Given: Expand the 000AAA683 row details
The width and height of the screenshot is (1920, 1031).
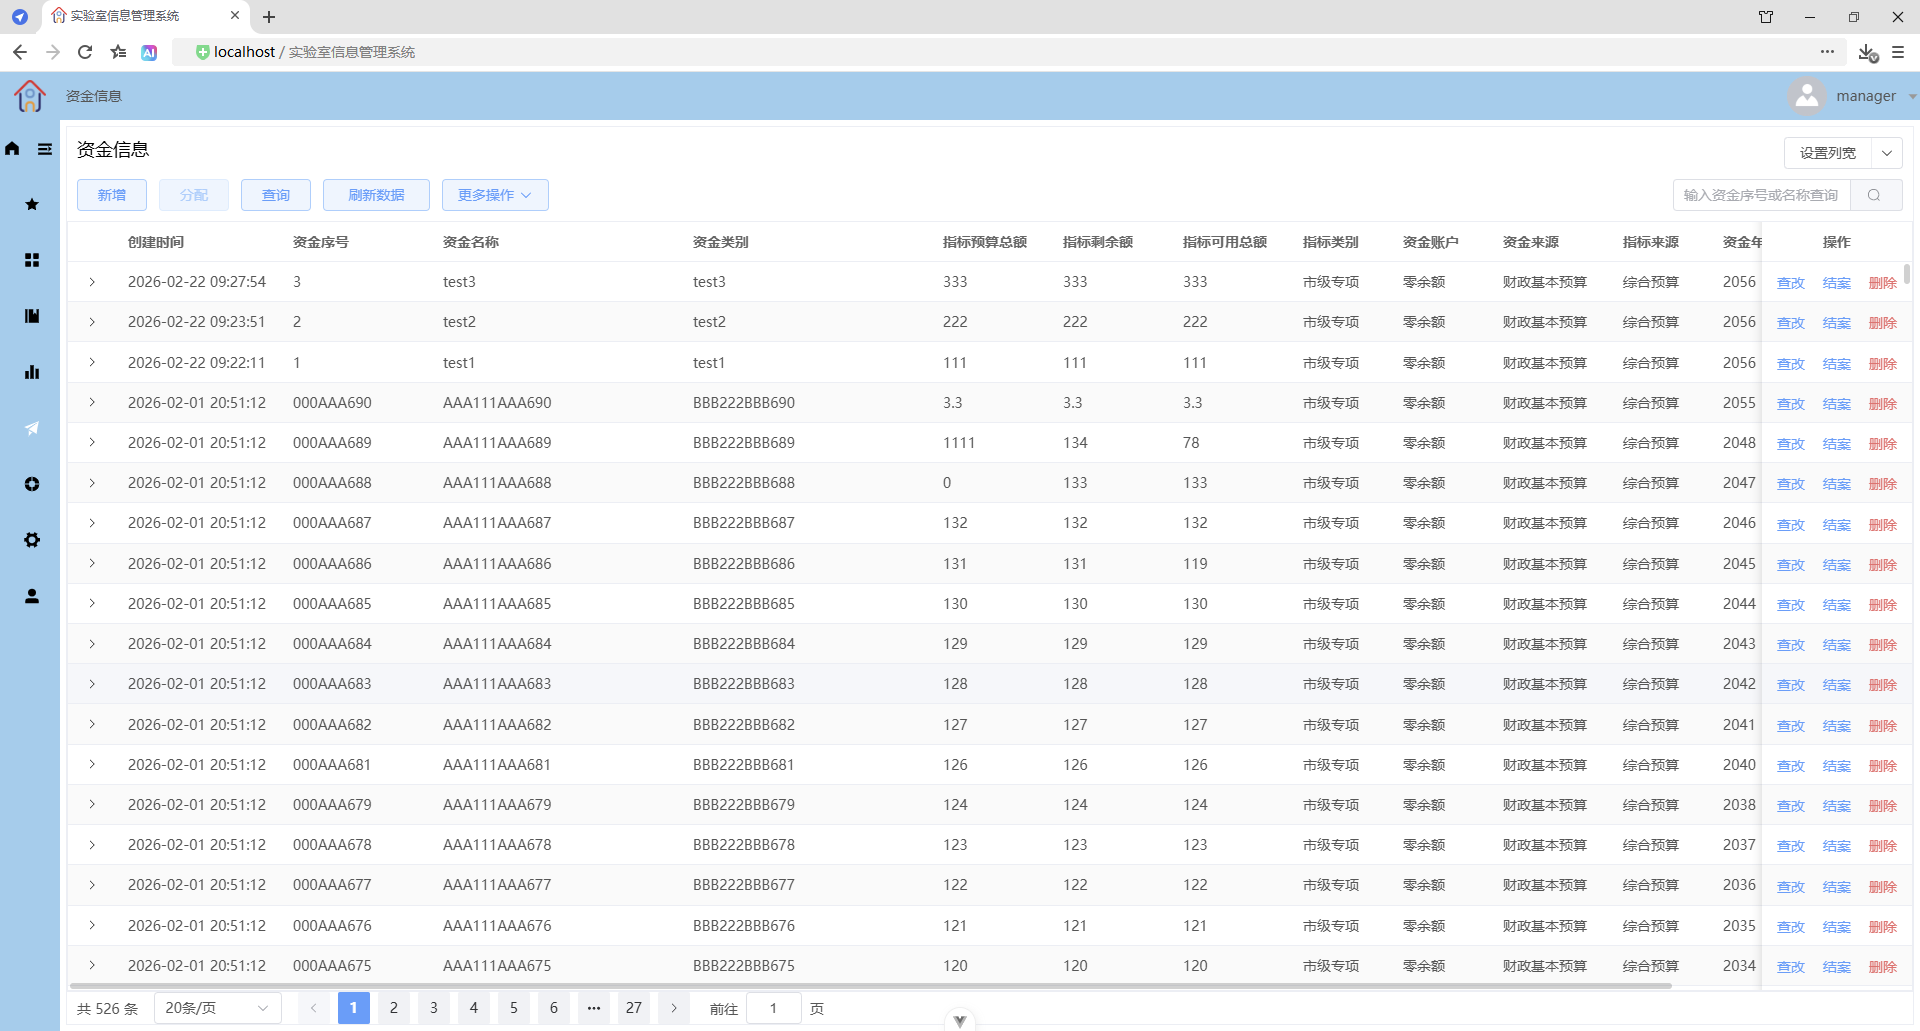Looking at the screenshot, I should 92,684.
